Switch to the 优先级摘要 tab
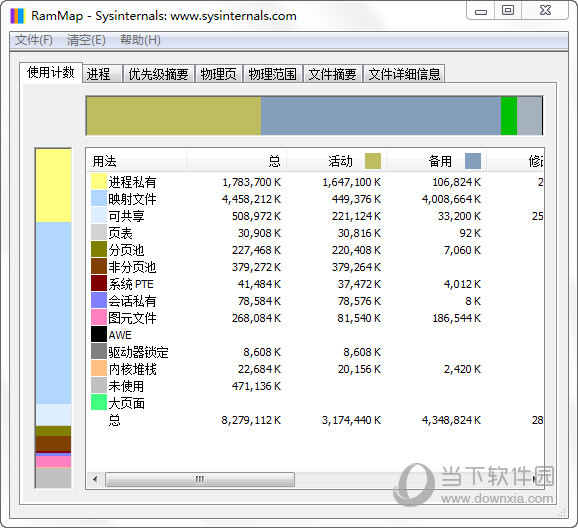Screen dimensions: 578x528 click(x=159, y=74)
